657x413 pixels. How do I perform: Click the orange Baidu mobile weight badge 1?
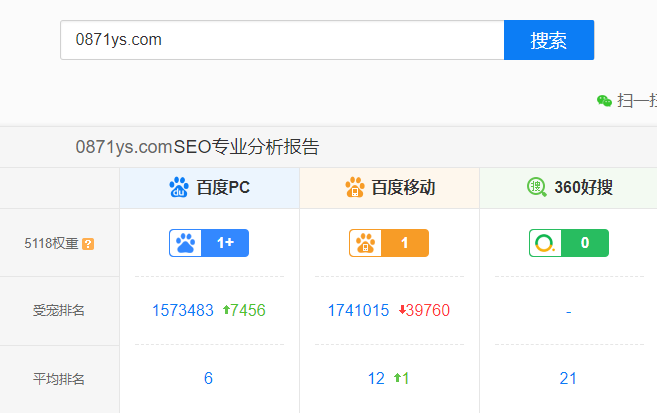tap(389, 243)
